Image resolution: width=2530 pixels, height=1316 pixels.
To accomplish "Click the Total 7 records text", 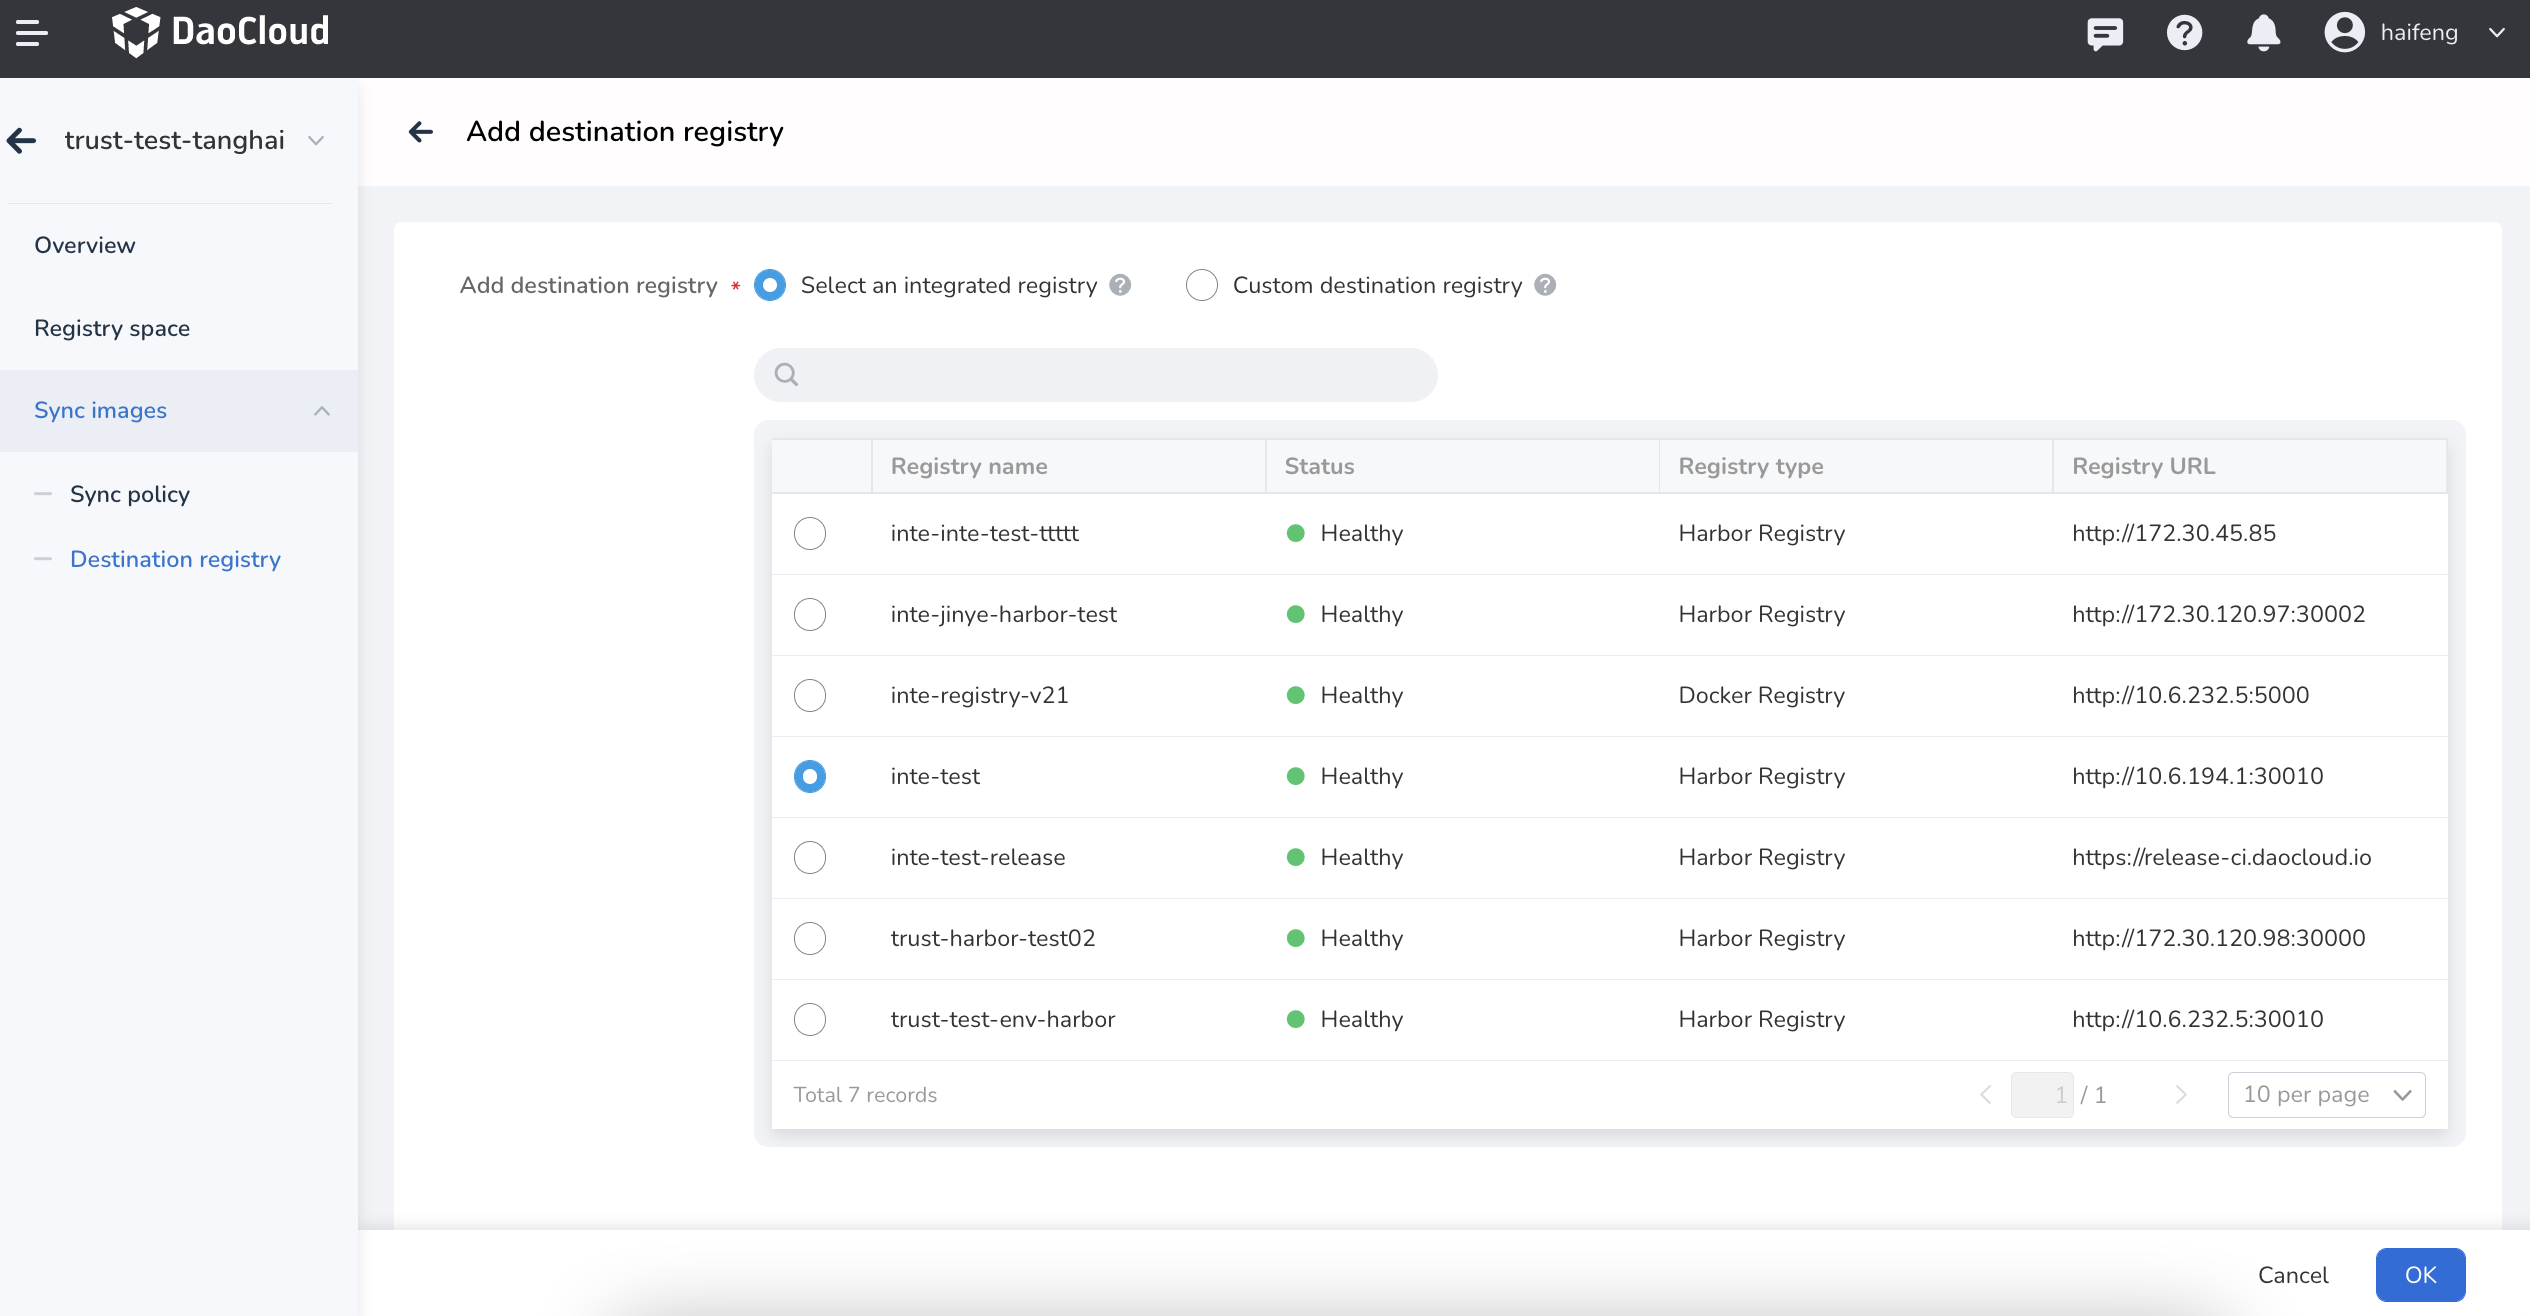I will click(x=865, y=1095).
